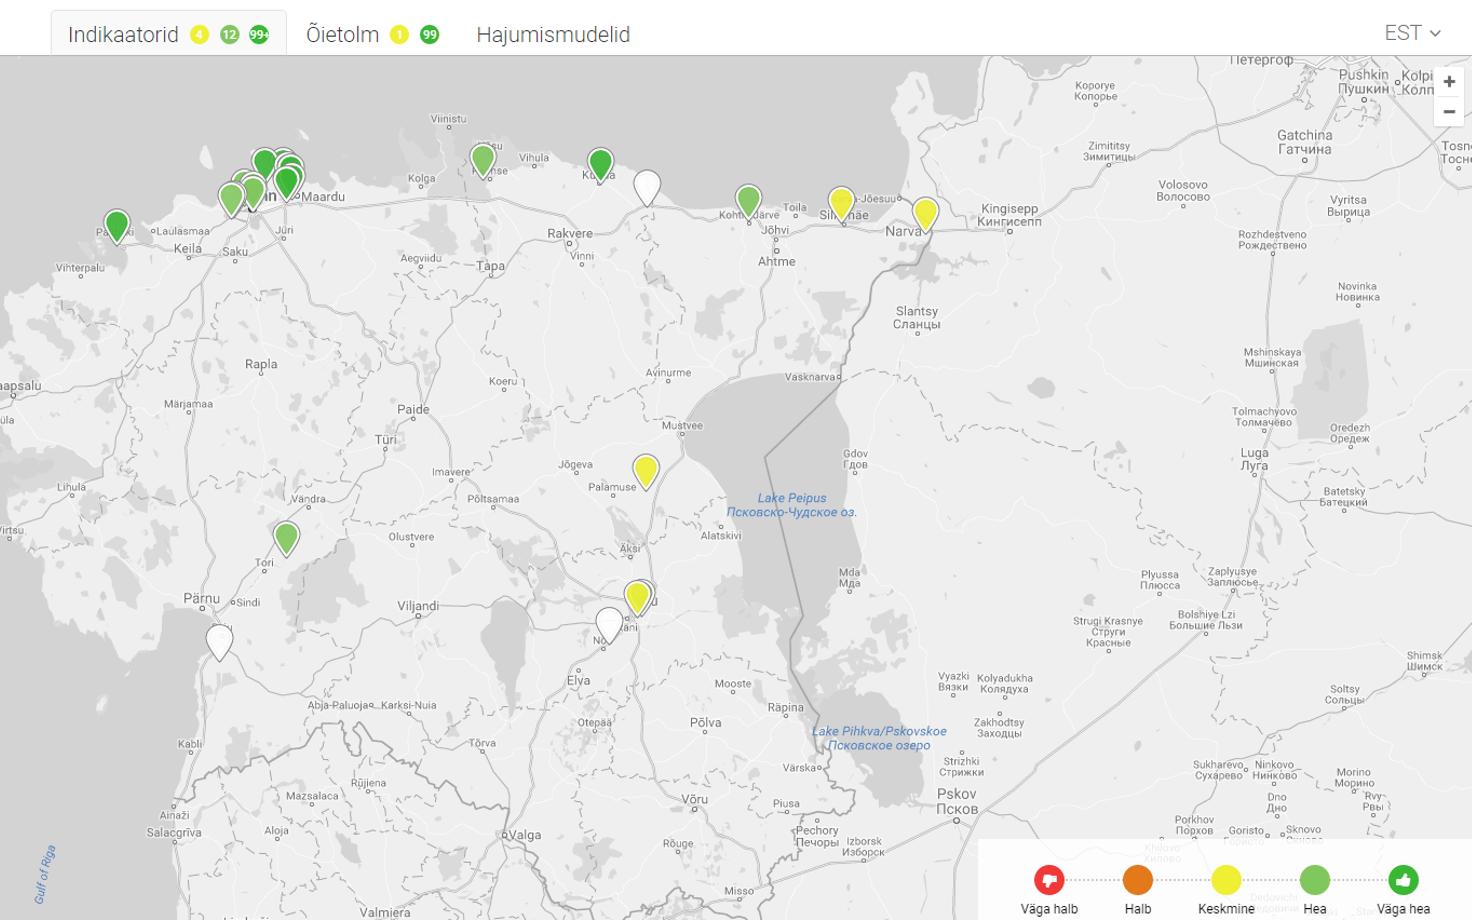1472x920 pixels.
Task: Click the light green Hea legend circle
Action: point(1314,880)
